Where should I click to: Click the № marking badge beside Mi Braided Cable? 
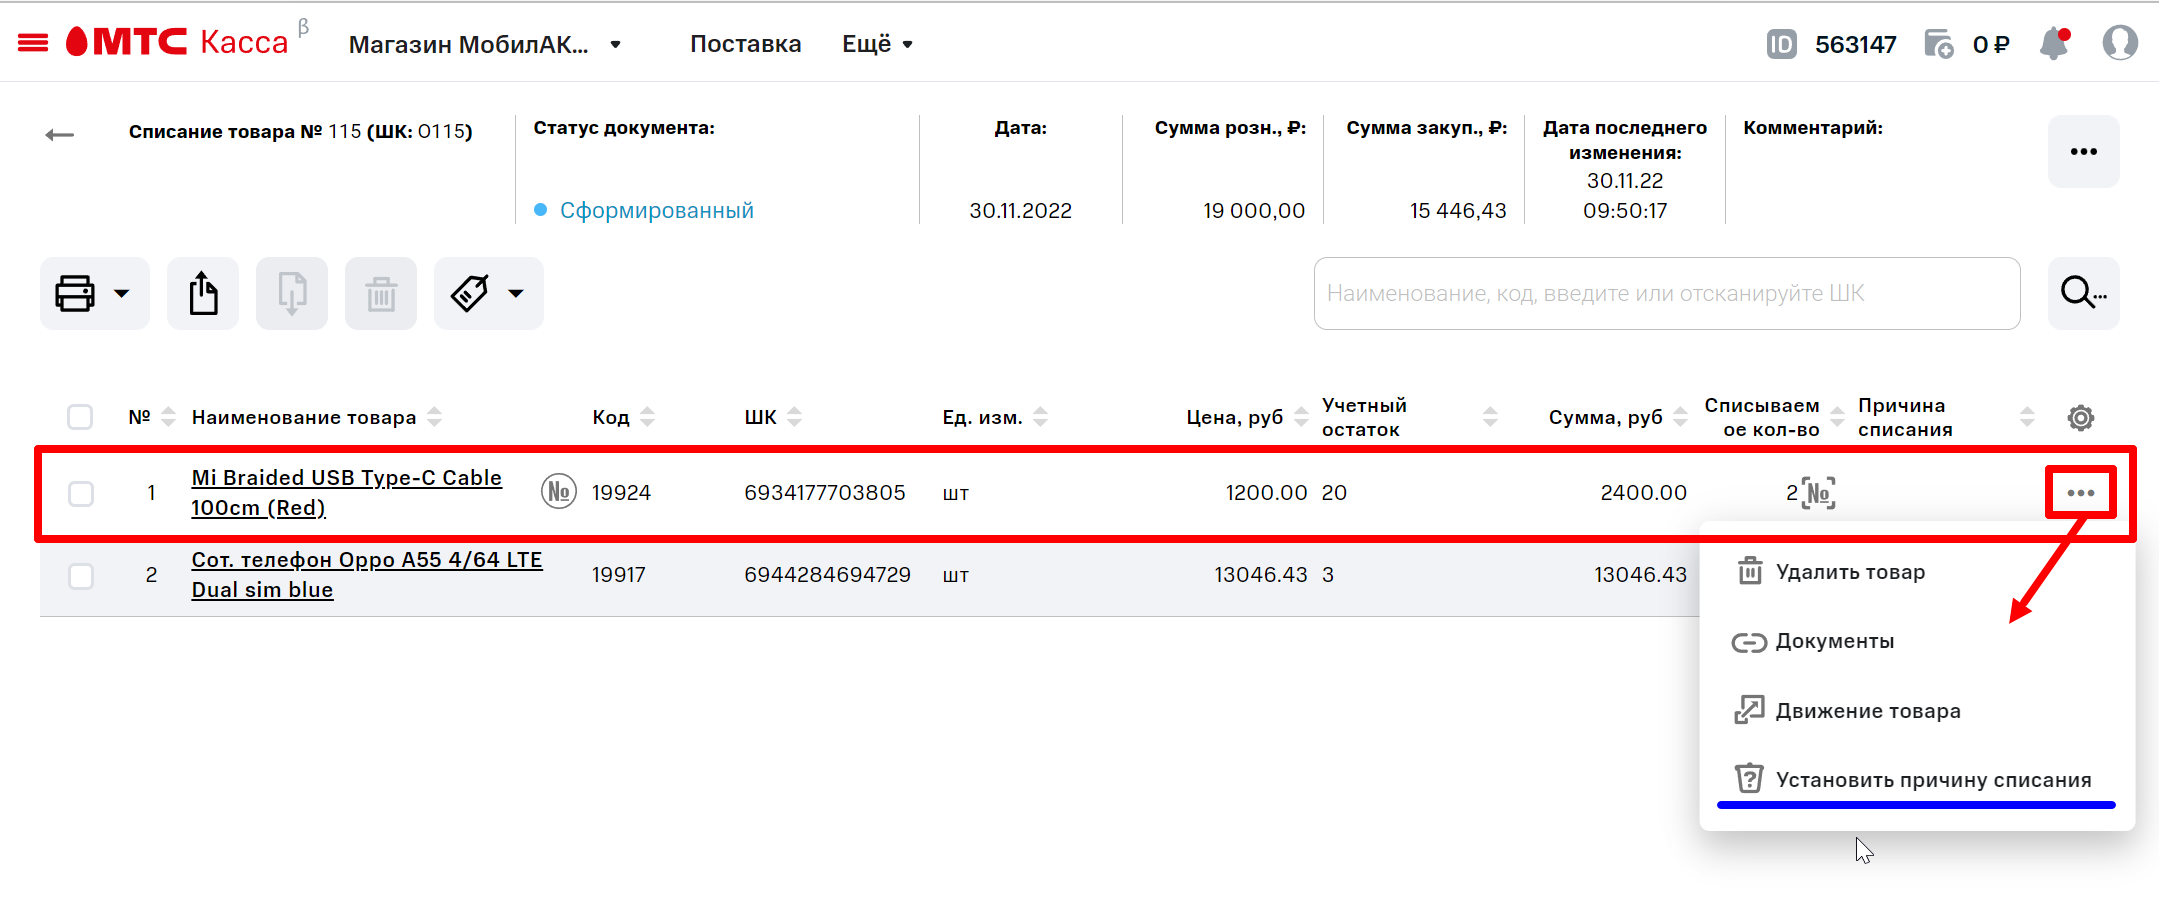(x=559, y=491)
